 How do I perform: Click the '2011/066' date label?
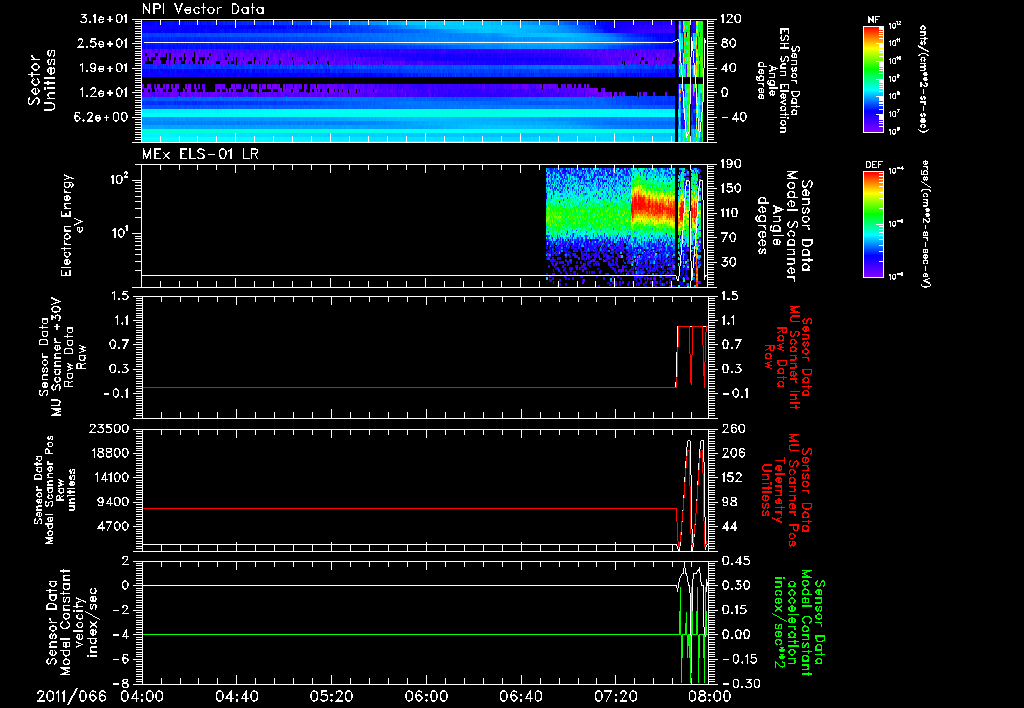click(71, 696)
